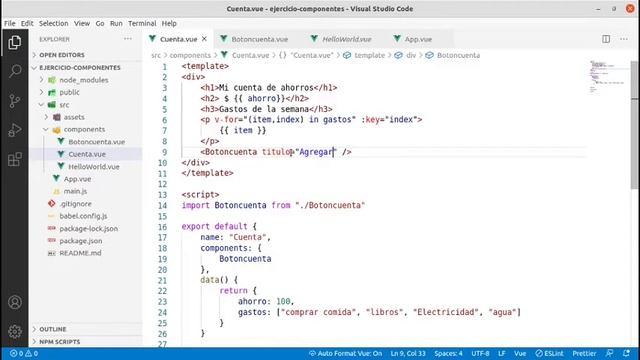Click the ESLint status item
The height and width of the screenshot is (360, 640).
tap(549, 353)
